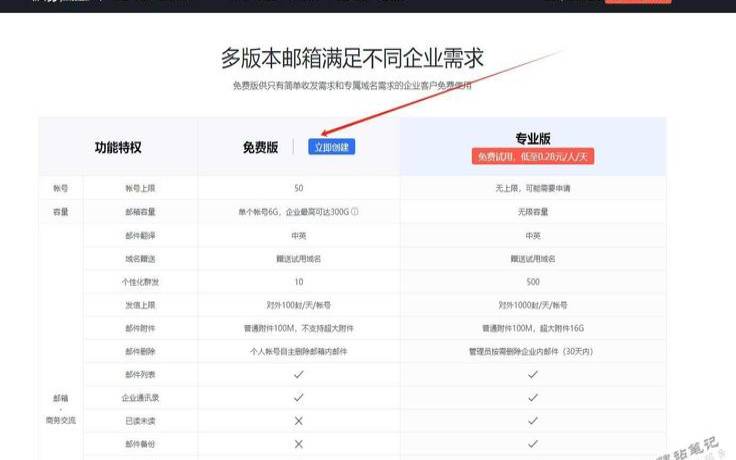Click the value 500 for 个性化群发
The image size is (736, 460).
point(533,282)
